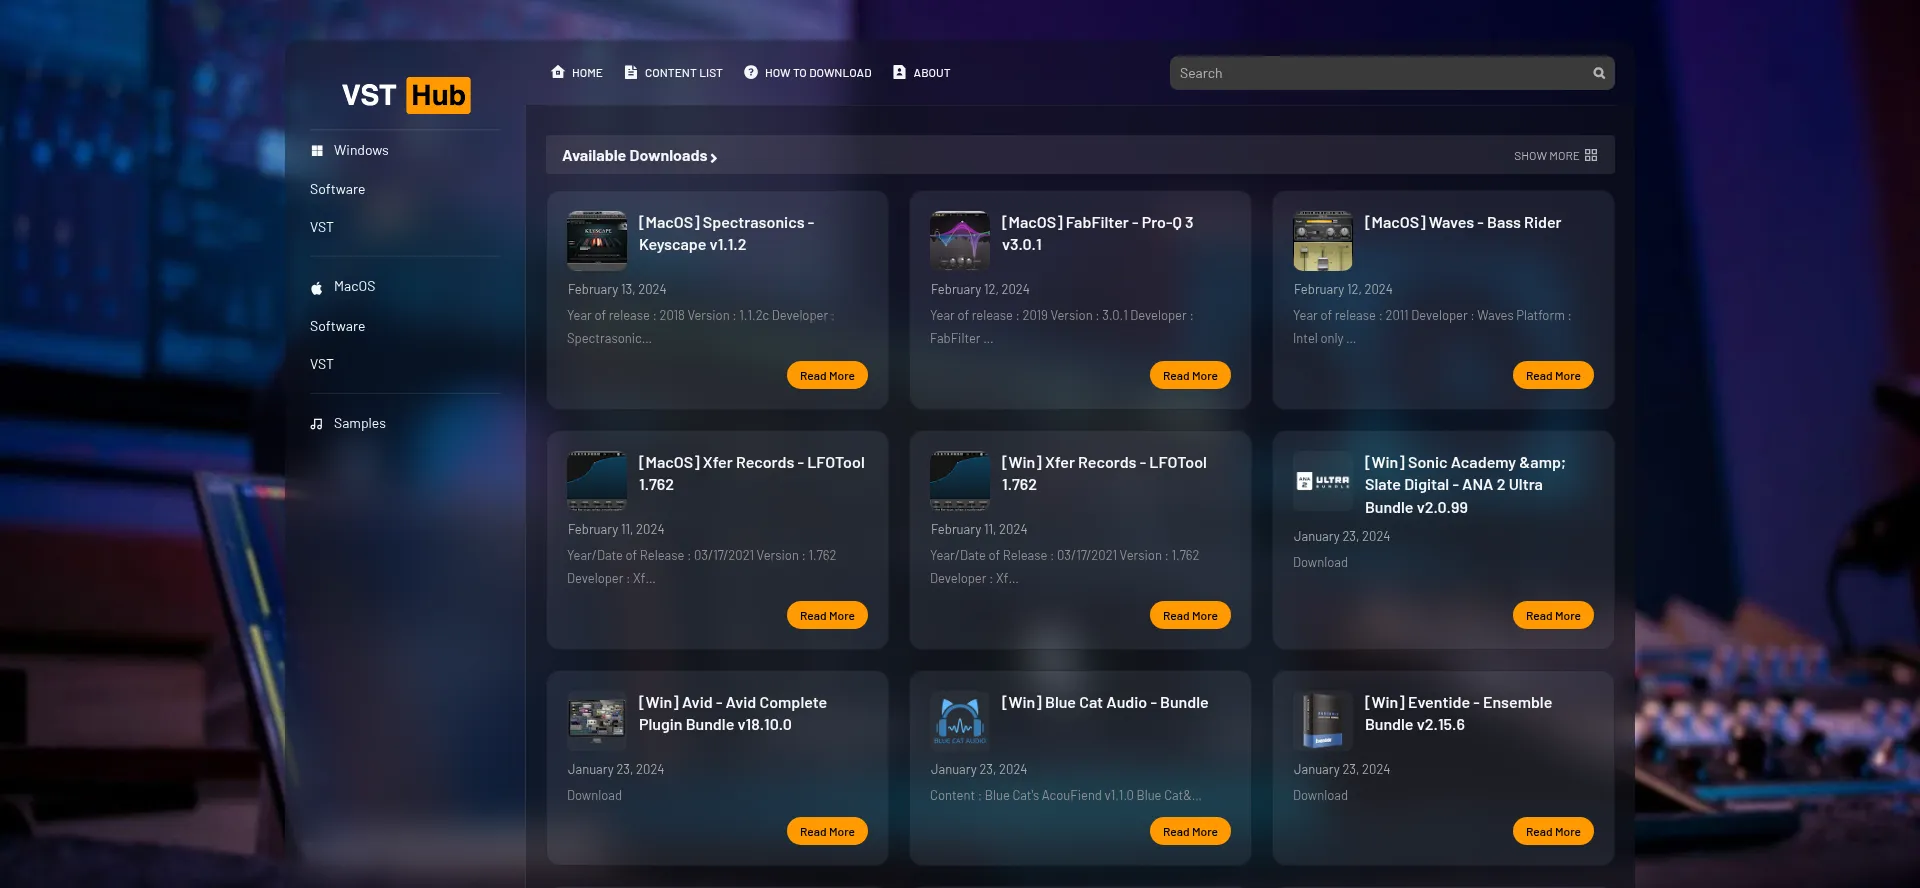Open the Blue Cat Audio thumbnail

(x=960, y=720)
